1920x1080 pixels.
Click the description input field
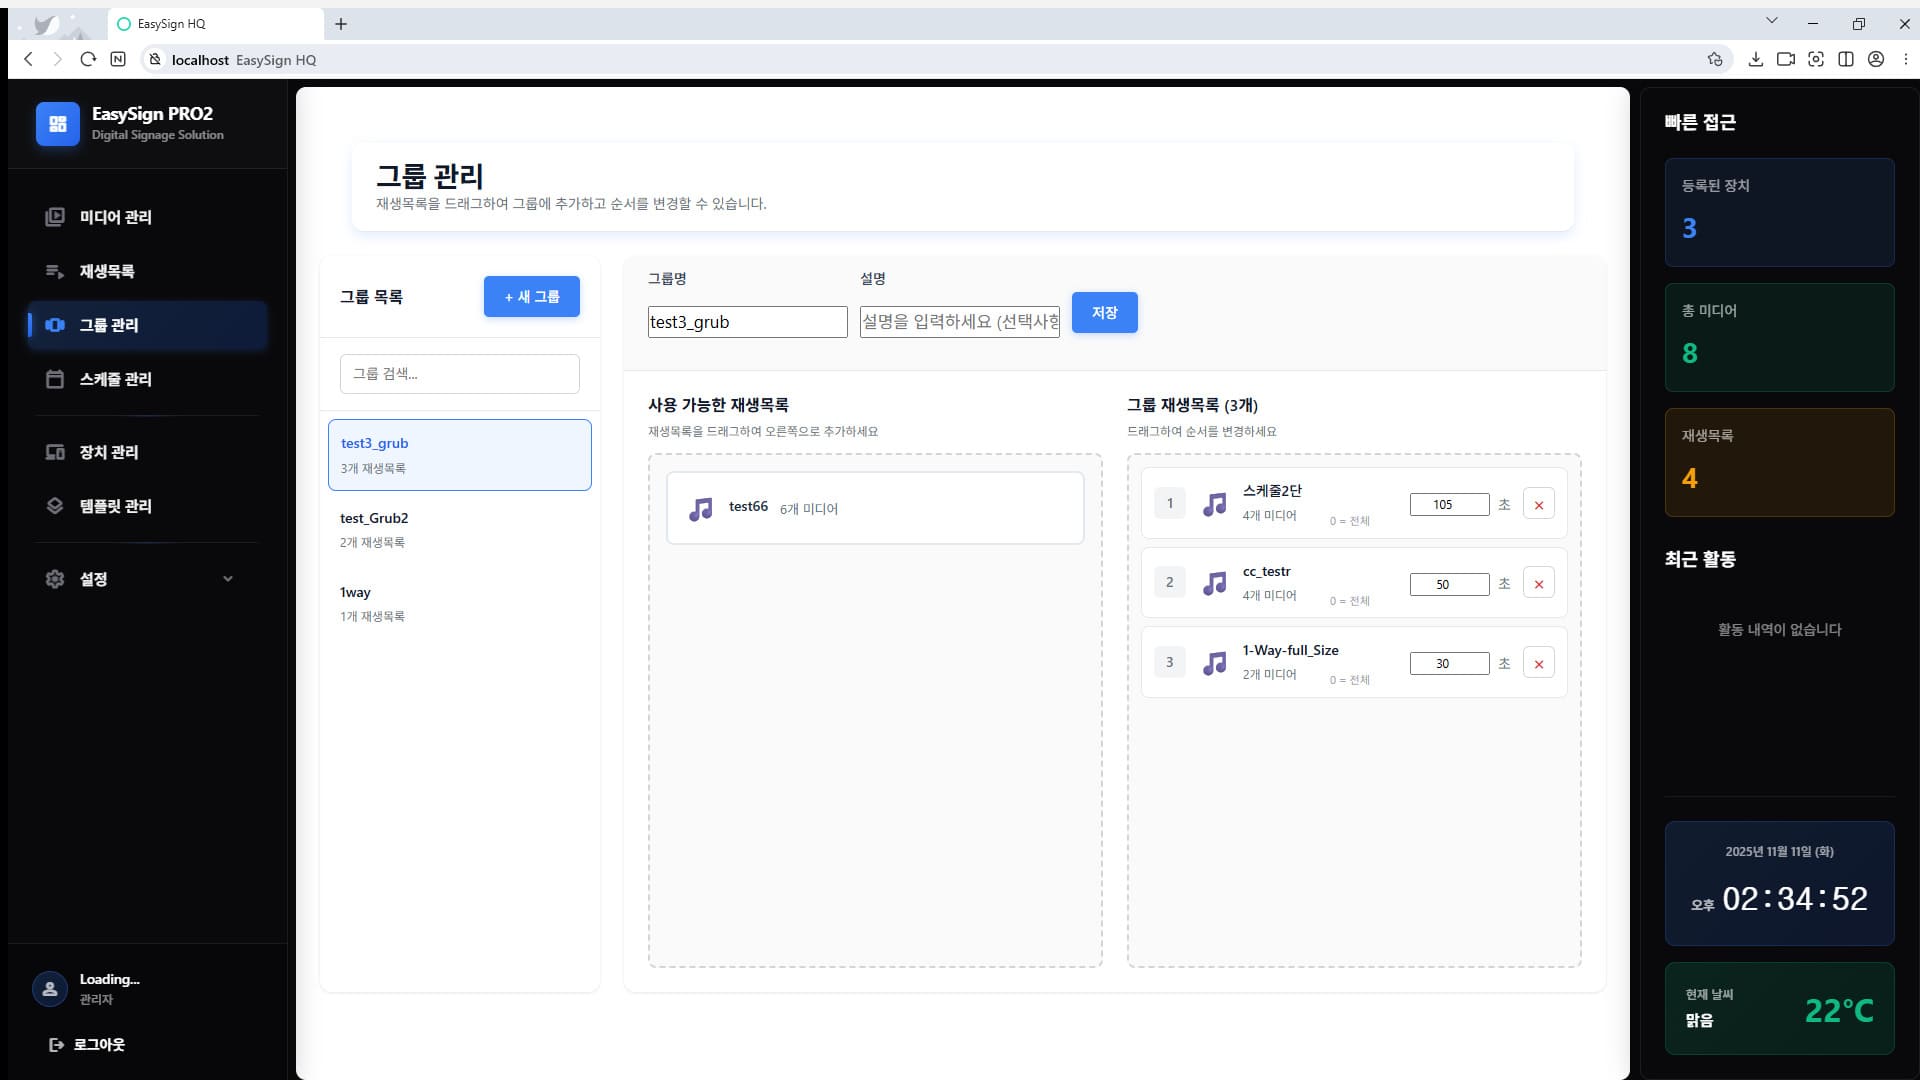[959, 322]
